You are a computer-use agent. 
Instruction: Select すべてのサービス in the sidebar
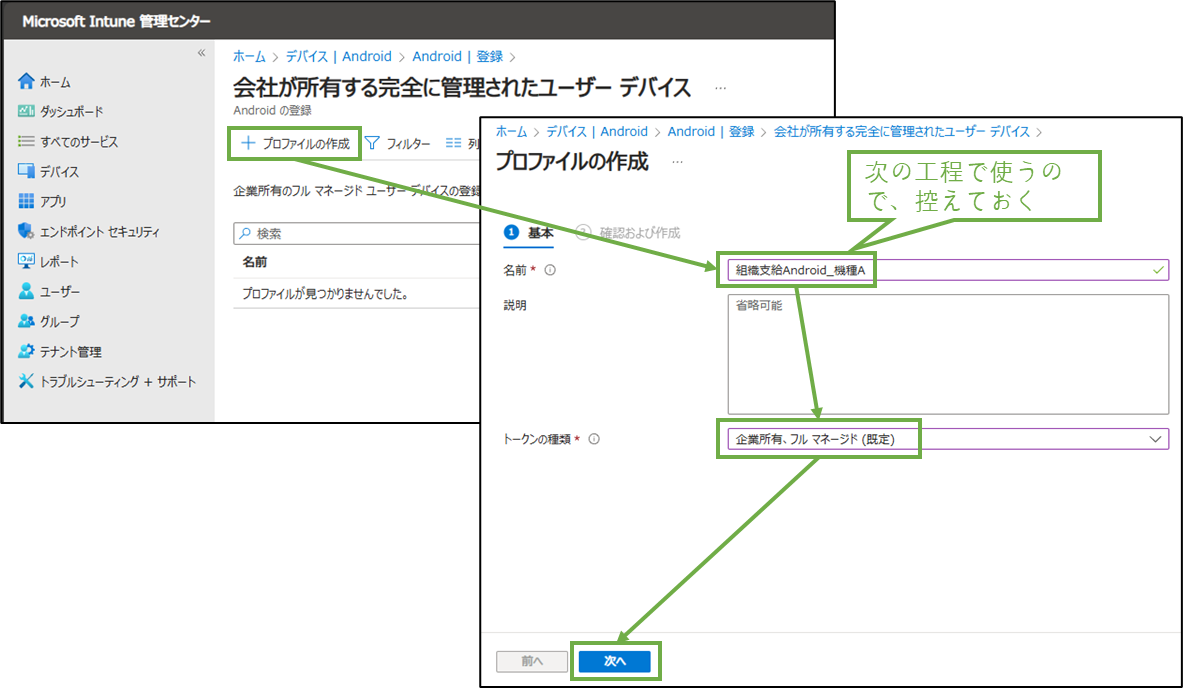79,142
